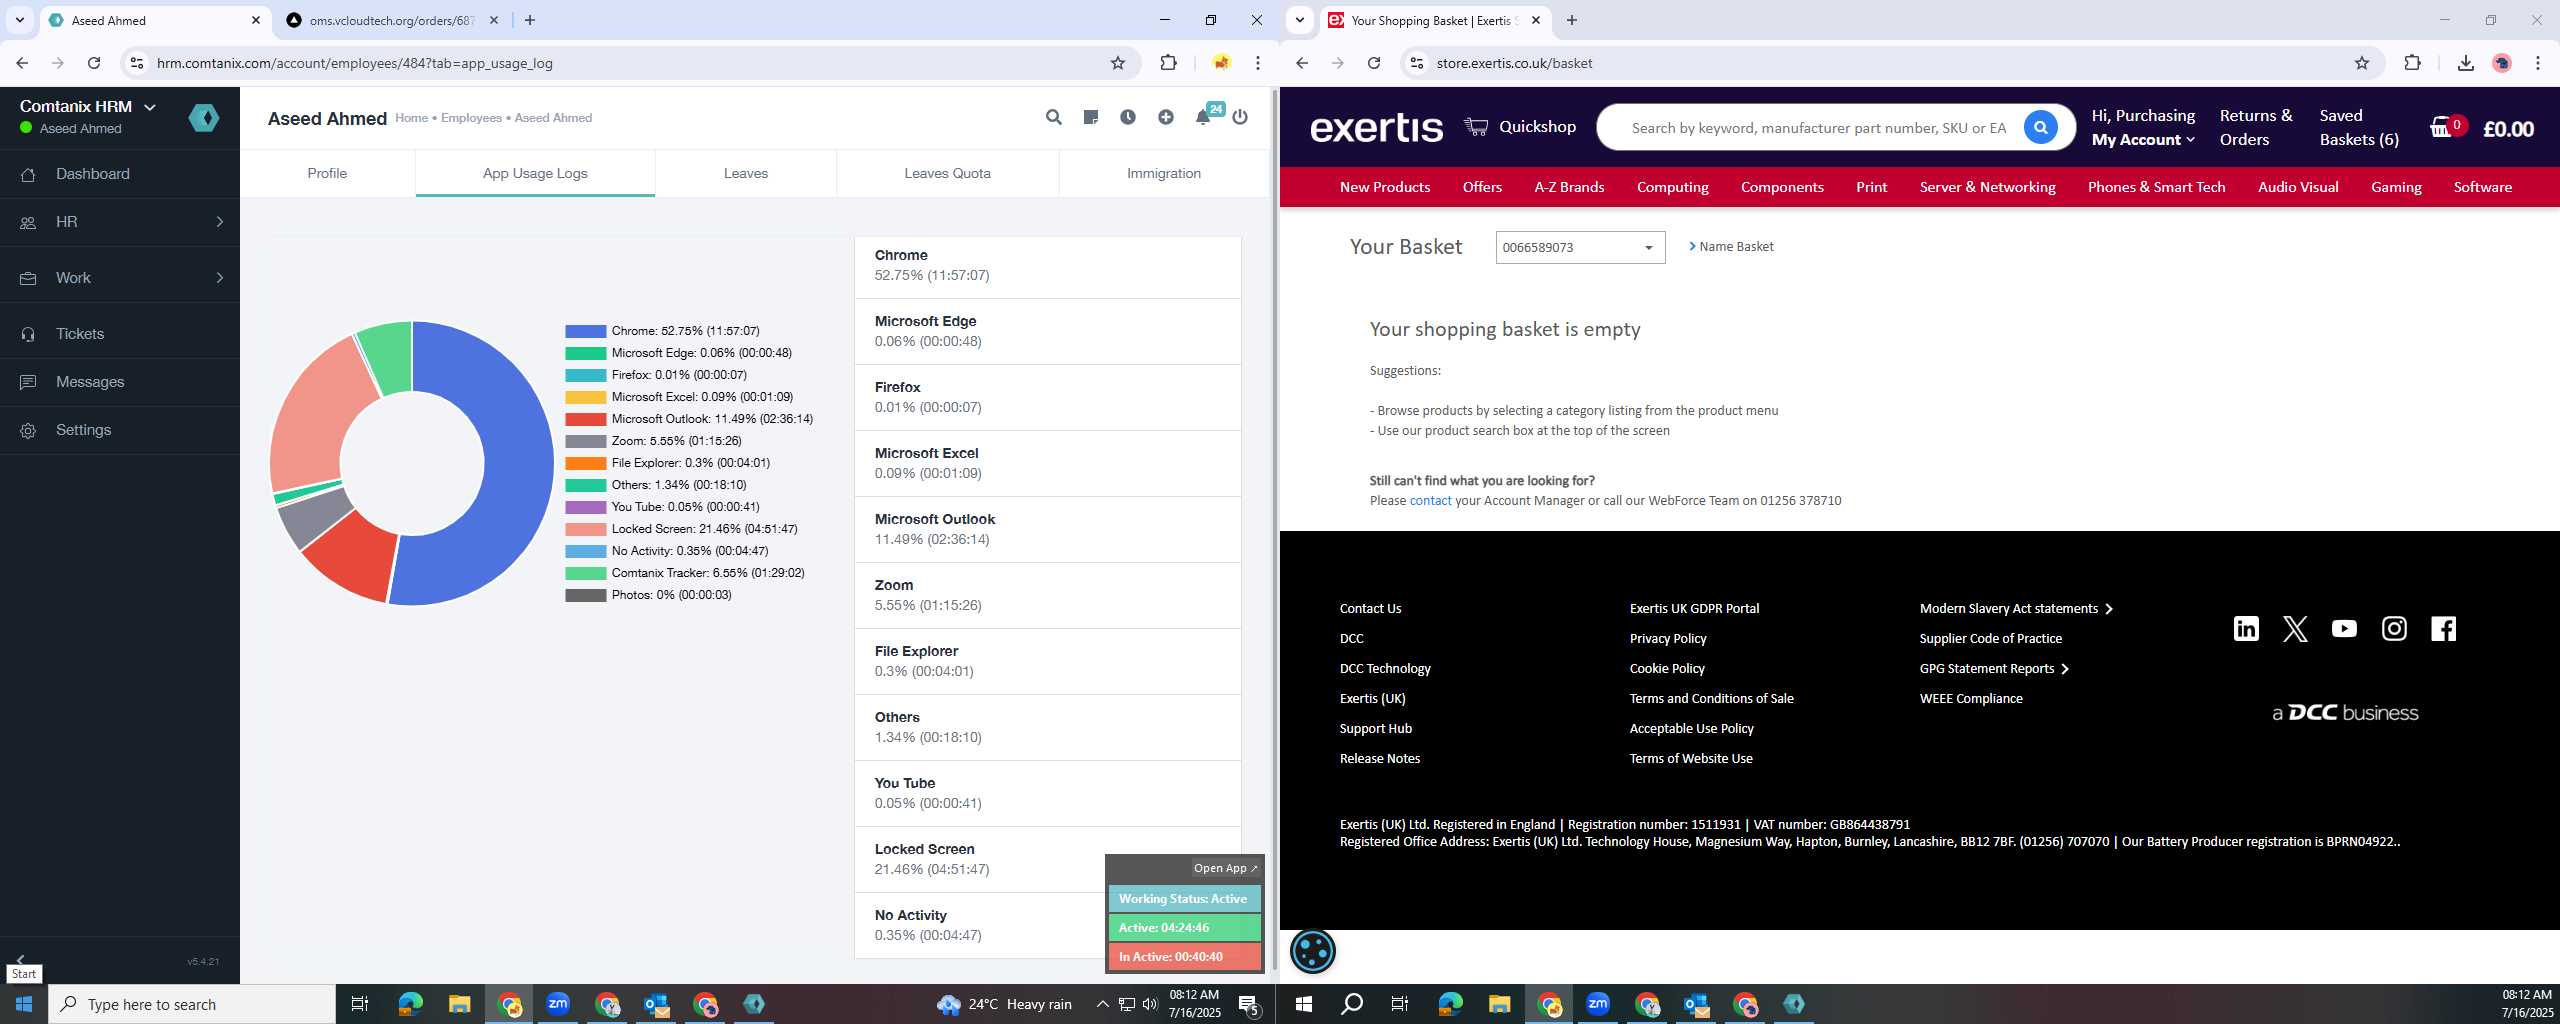The height and width of the screenshot is (1024, 2560).
Task: Show hidden system tray icons
Action: point(1102,1004)
